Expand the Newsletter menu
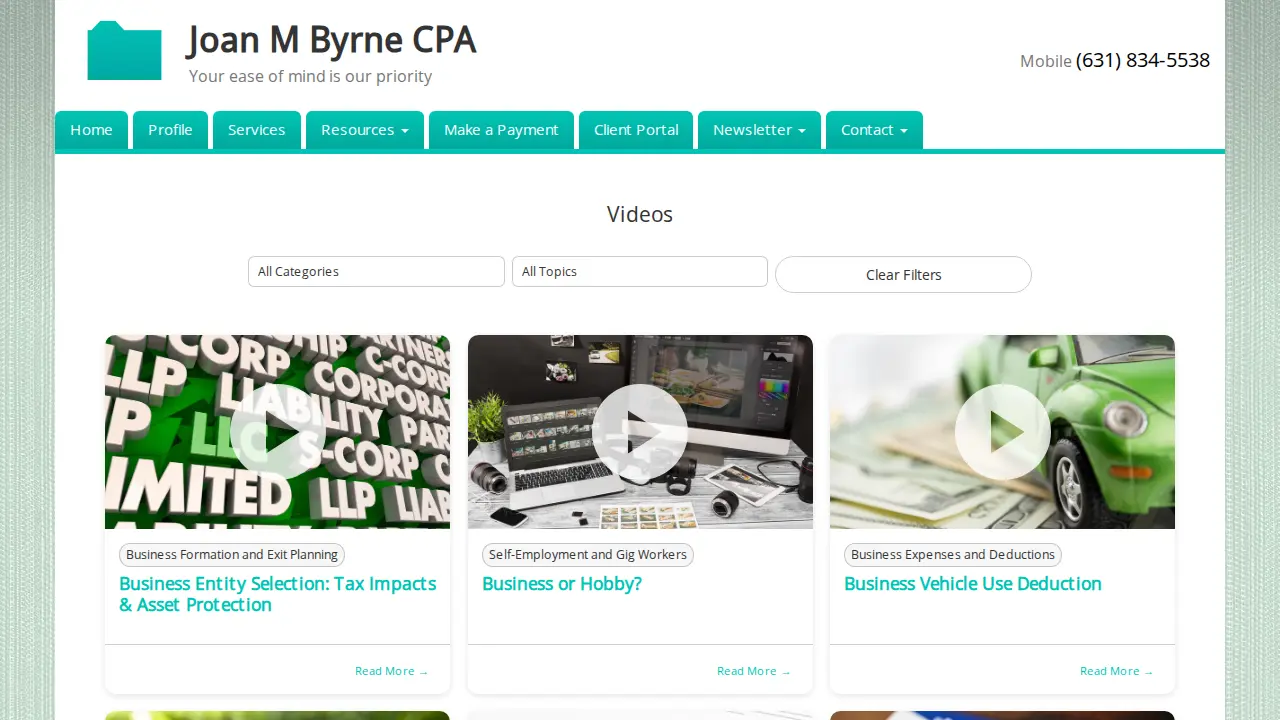Image resolution: width=1280 pixels, height=720 pixels. [x=759, y=130]
